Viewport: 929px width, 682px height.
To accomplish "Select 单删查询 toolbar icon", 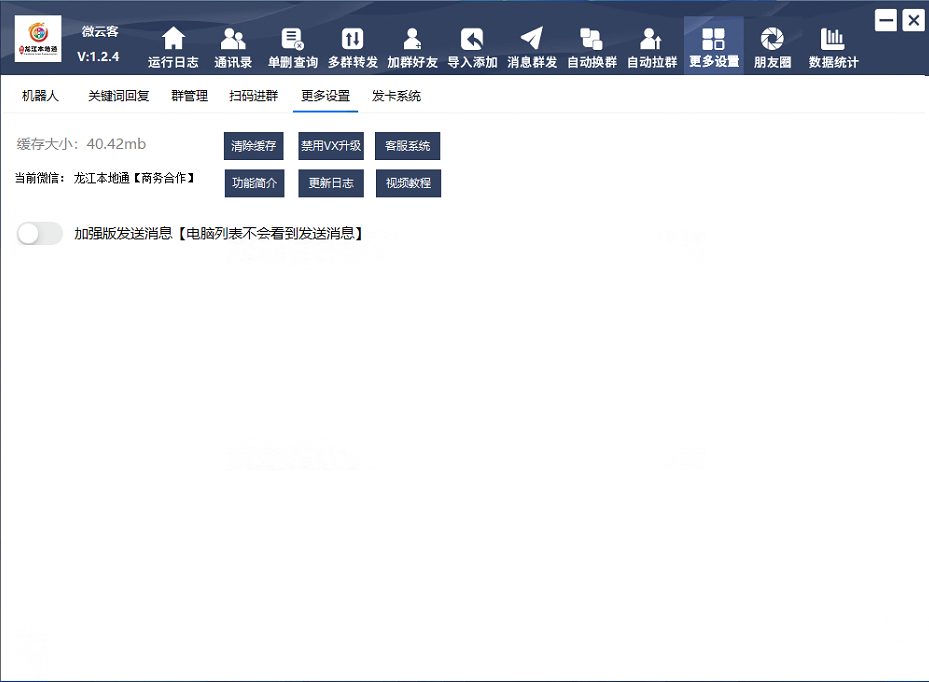I will tap(292, 40).
